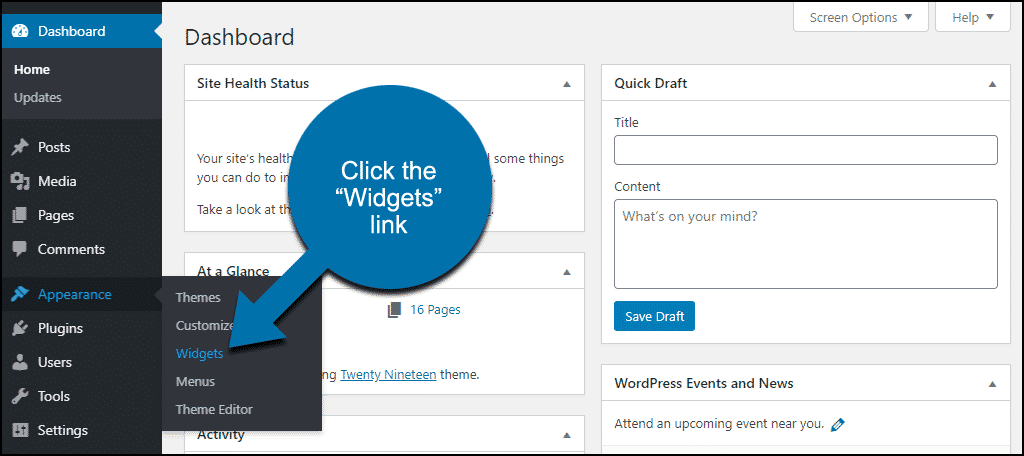The image size is (1024, 456).
Task: Open Theme Editor from the submenu
Action: pos(214,410)
